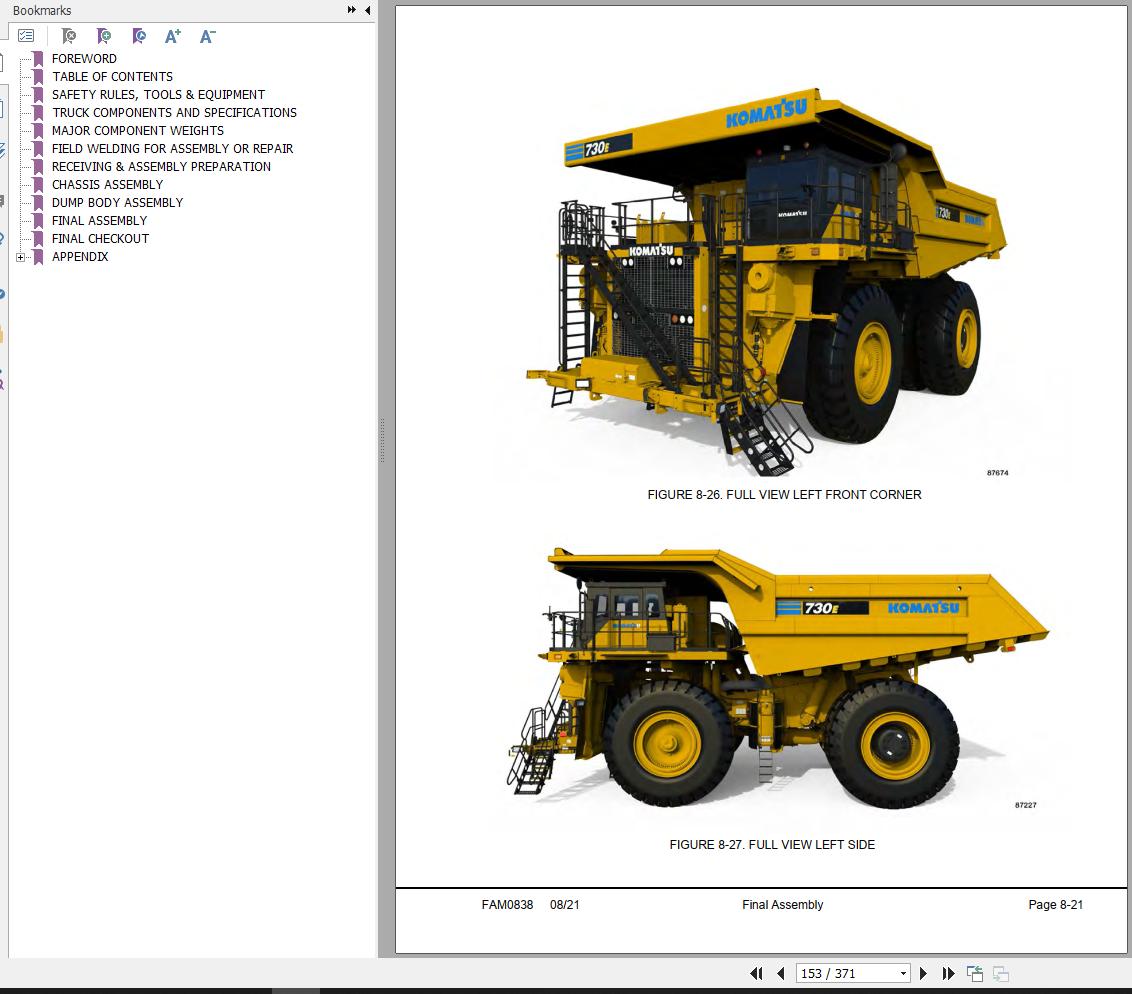Viewport: 1132px width, 994px height.
Task: Open the CHASSIS ASSEMBLY bookmark
Action: (x=106, y=184)
